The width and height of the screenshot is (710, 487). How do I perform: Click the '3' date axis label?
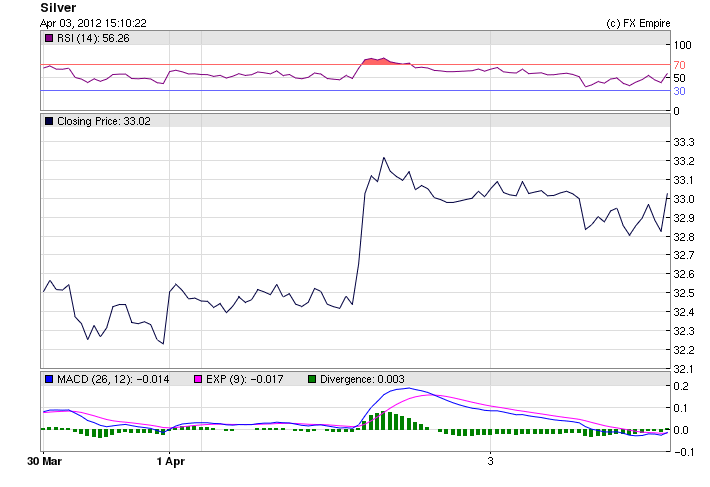tap(490, 461)
